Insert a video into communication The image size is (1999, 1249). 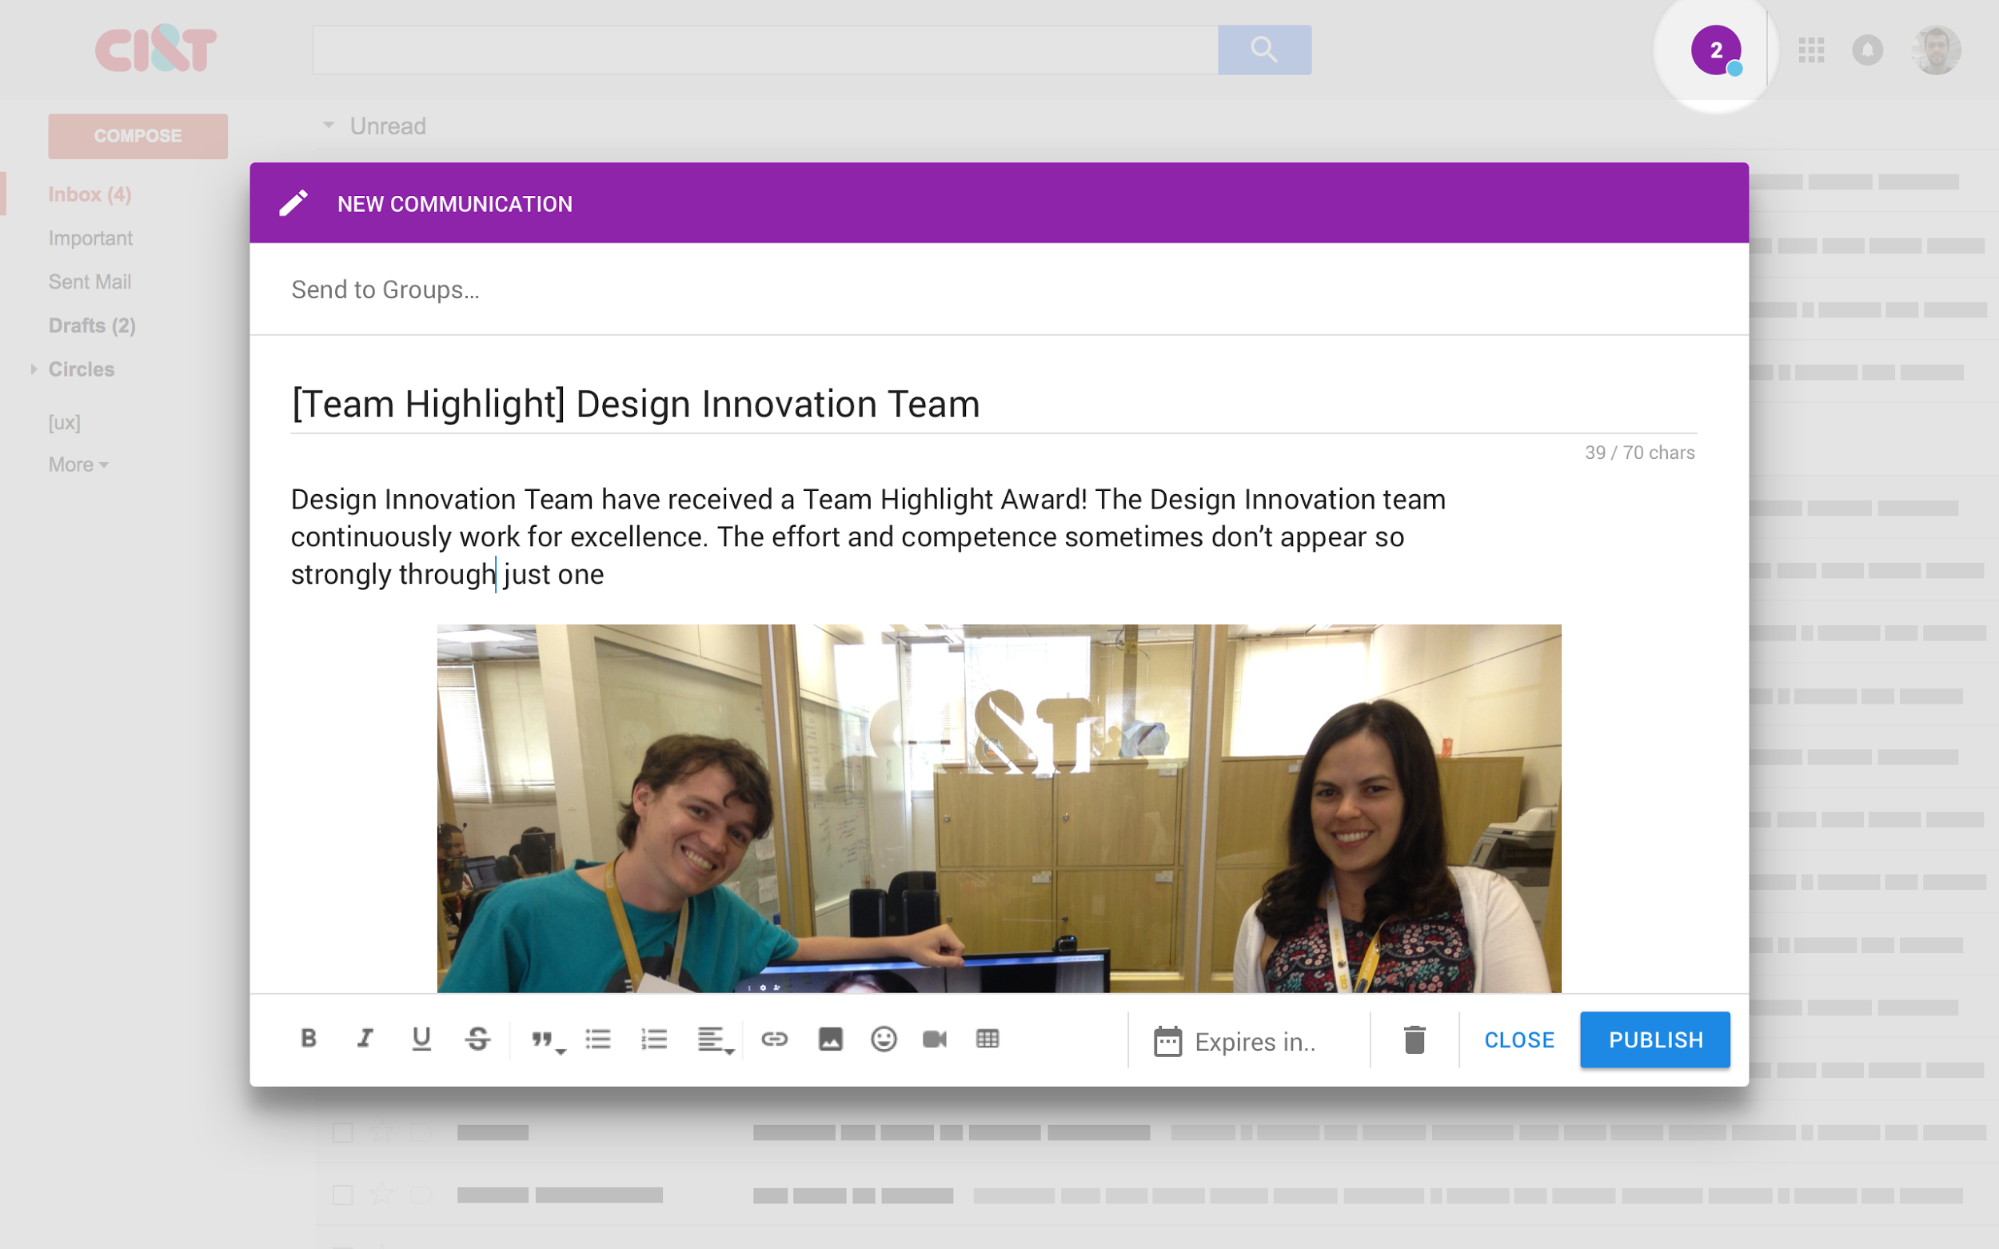pos(935,1039)
